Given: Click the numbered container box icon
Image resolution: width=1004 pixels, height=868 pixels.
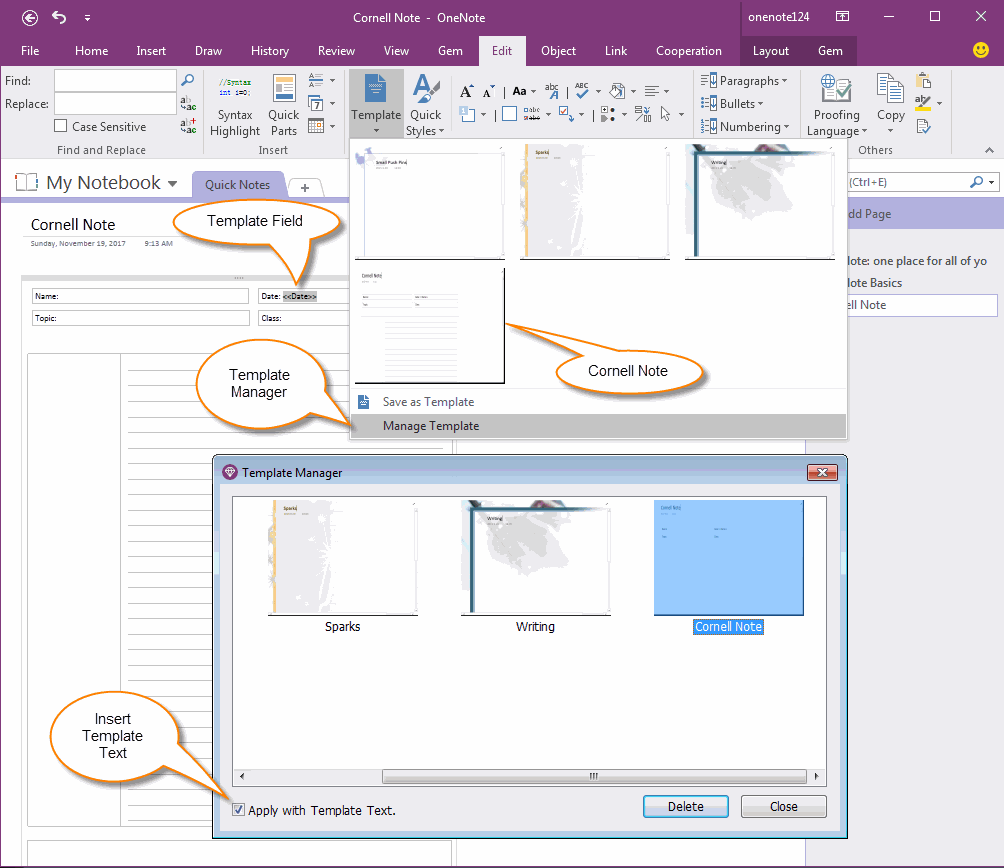Looking at the screenshot, I should coord(467,115).
